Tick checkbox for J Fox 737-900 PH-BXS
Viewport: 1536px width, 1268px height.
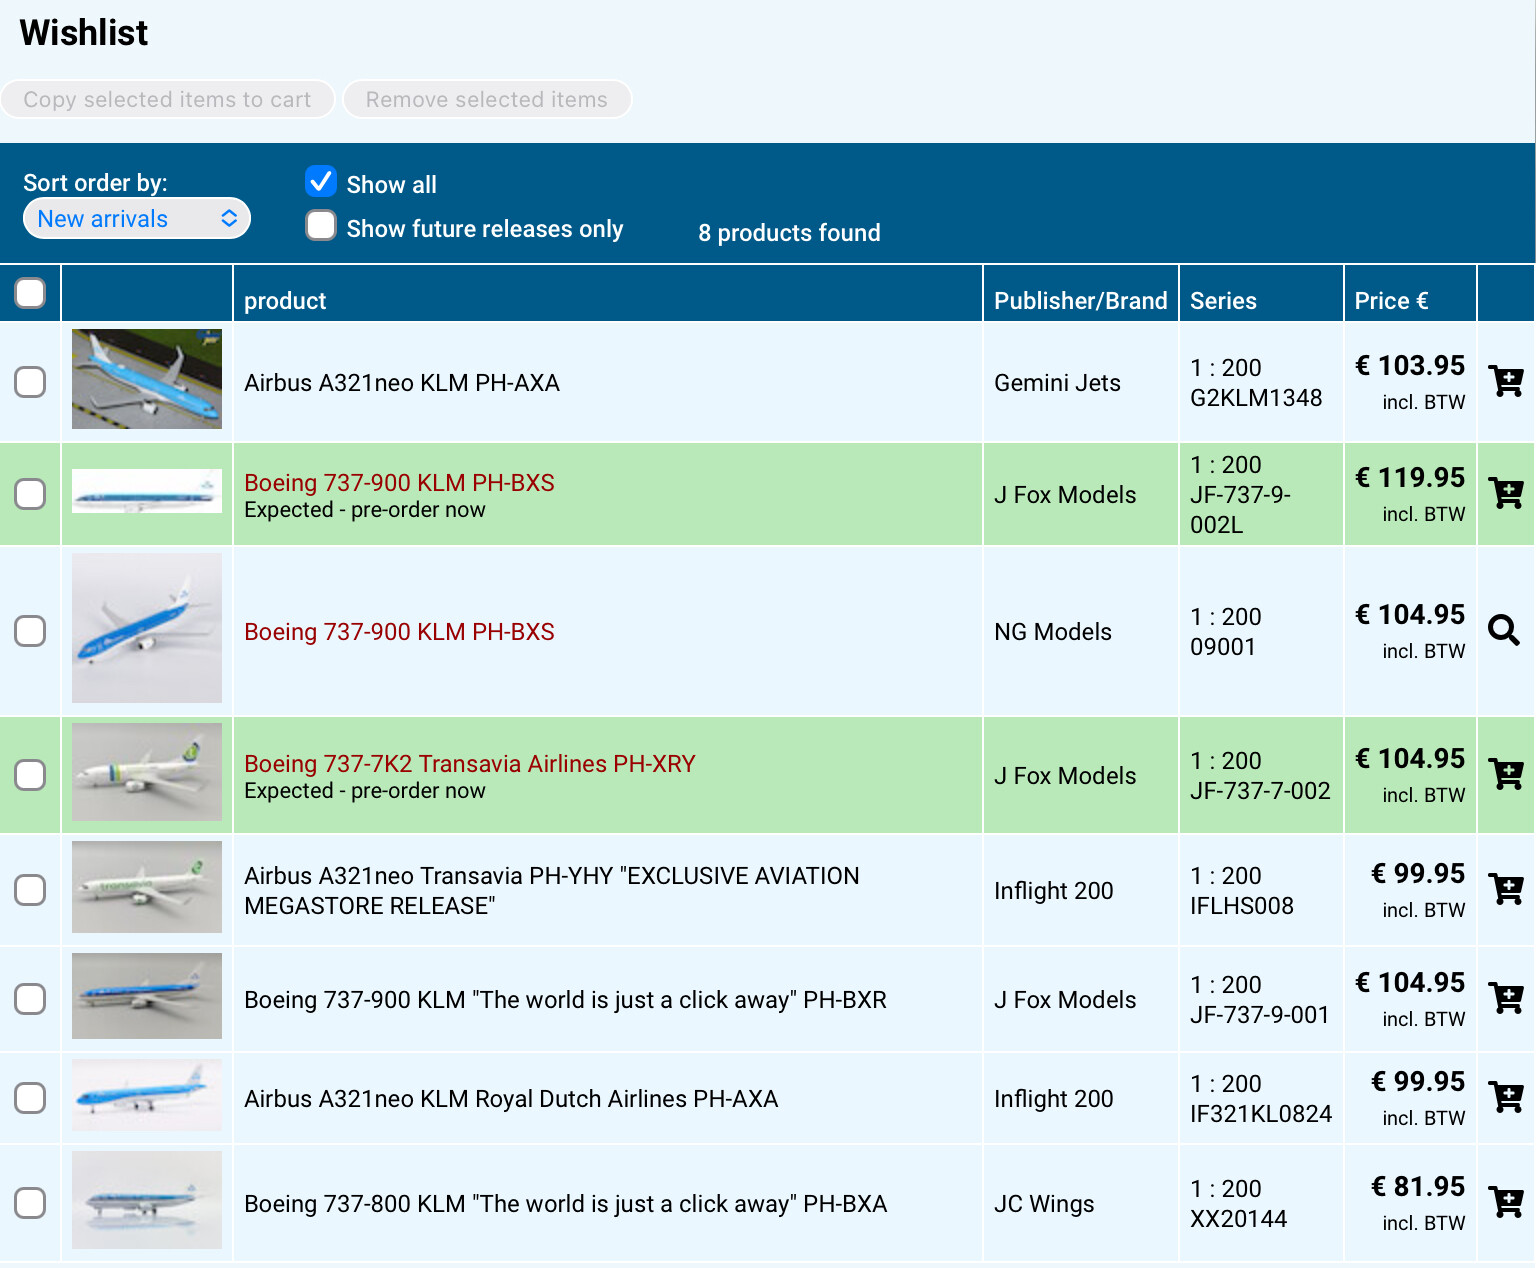click(30, 494)
